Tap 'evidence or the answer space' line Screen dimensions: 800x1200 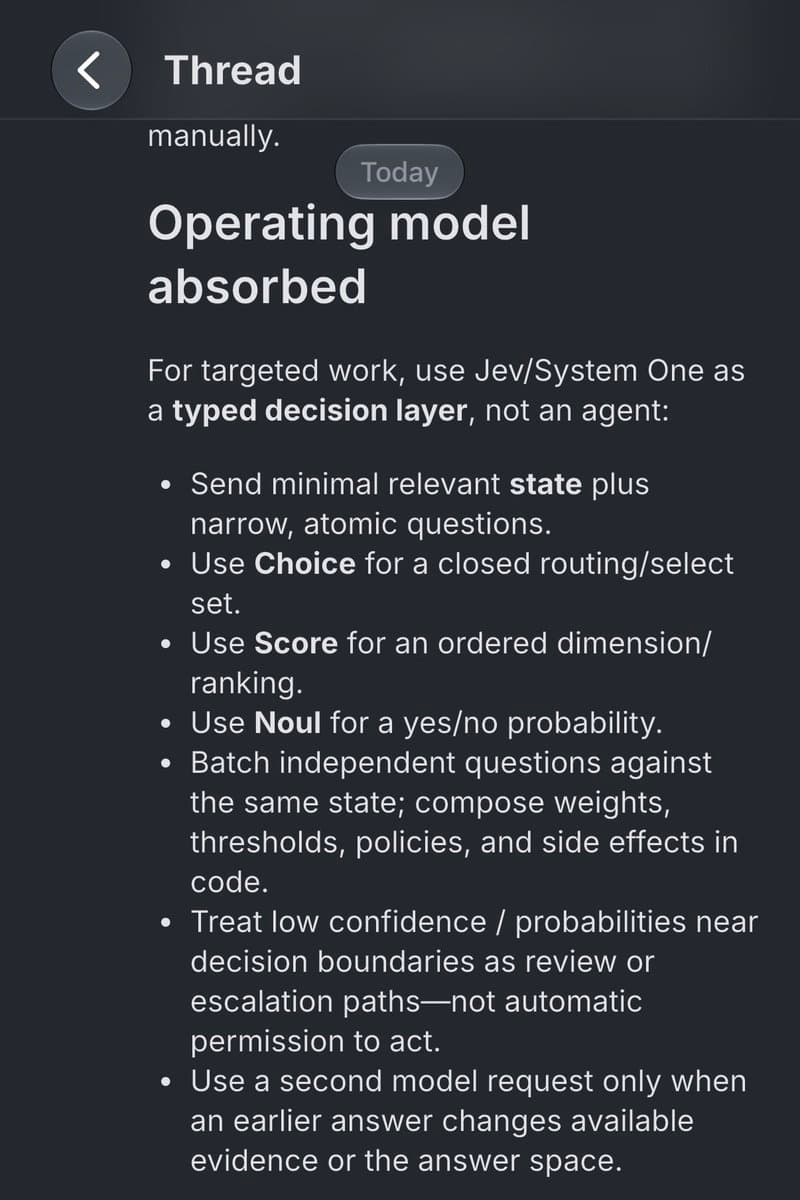[406, 1161]
